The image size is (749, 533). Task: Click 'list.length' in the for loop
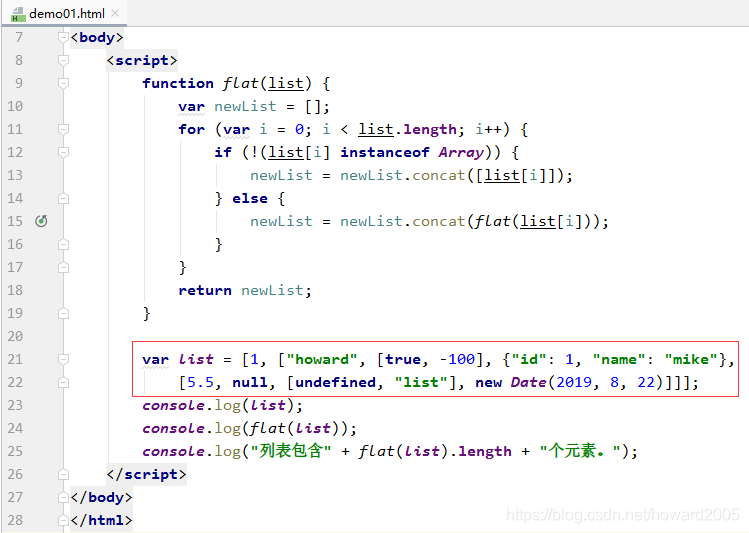(x=407, y=129)
